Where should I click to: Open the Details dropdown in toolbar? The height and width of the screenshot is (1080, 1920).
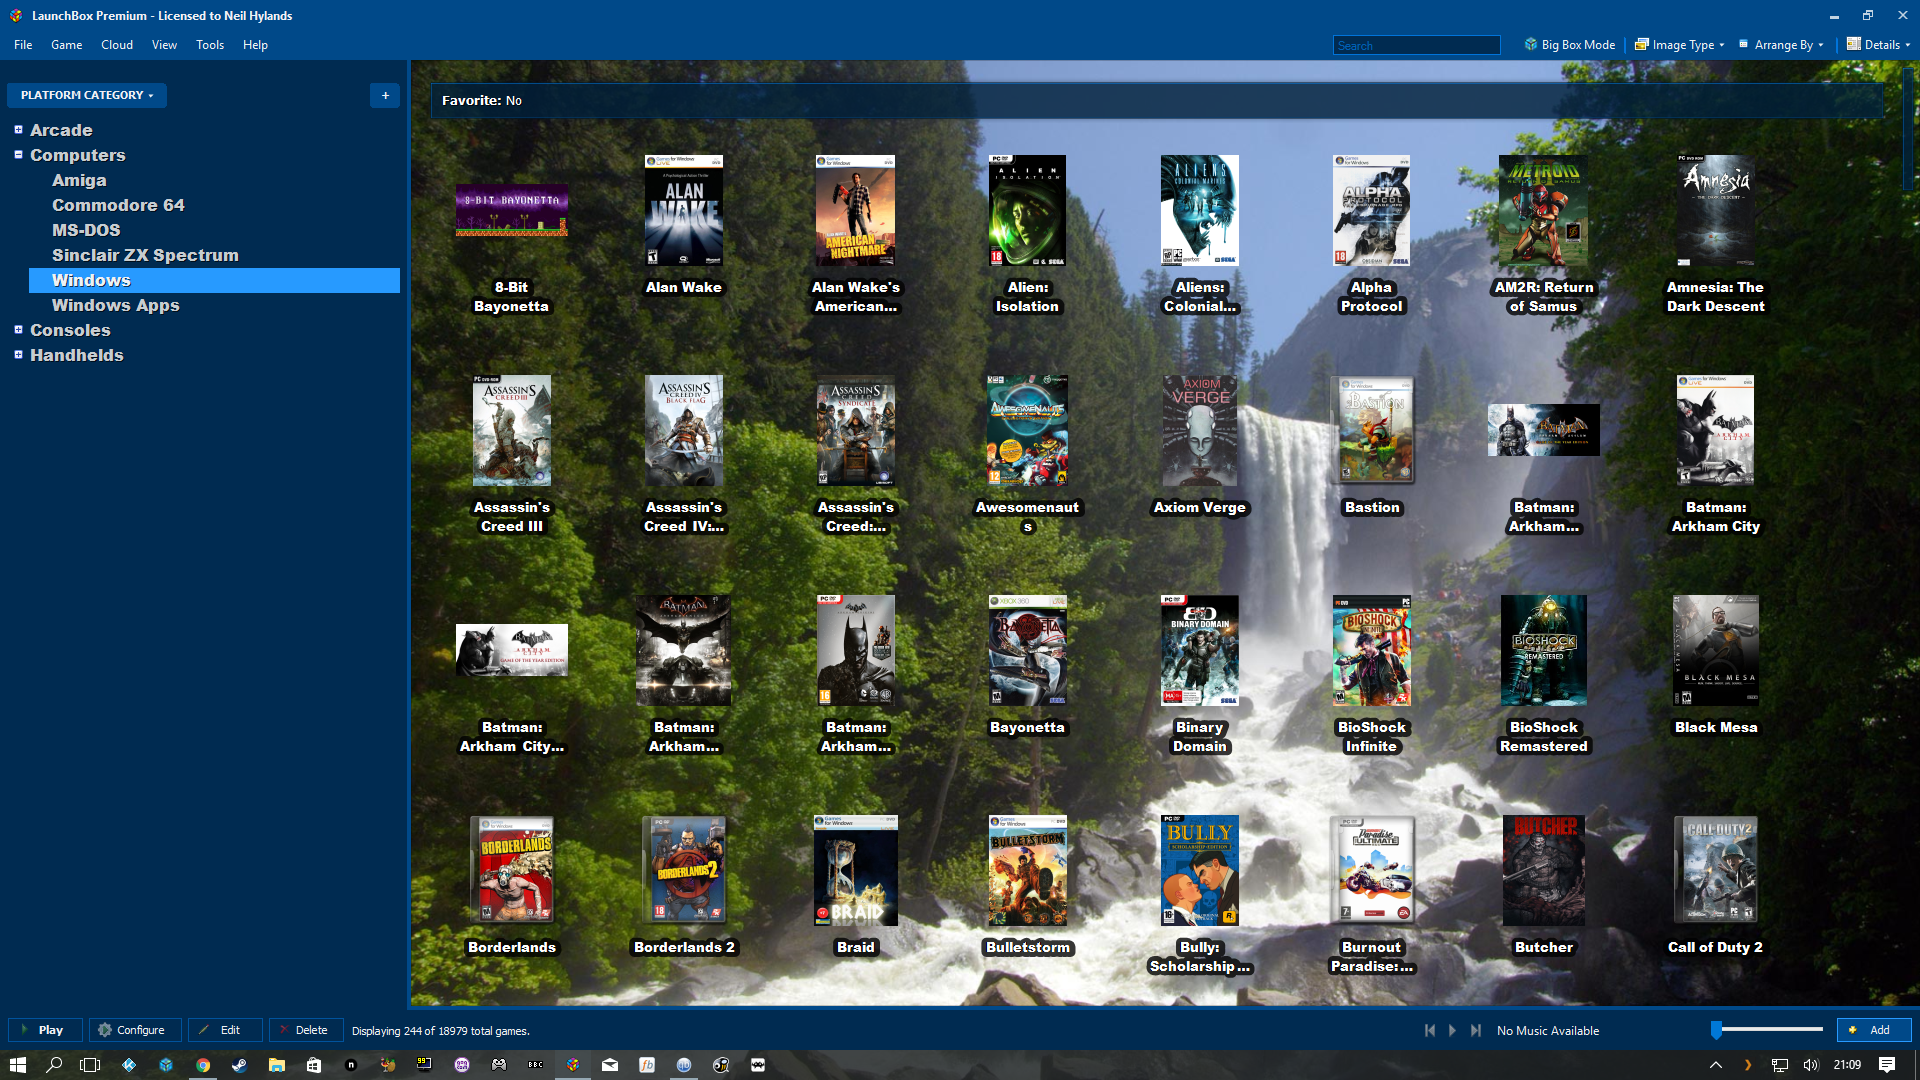[x=1878, y=45]
